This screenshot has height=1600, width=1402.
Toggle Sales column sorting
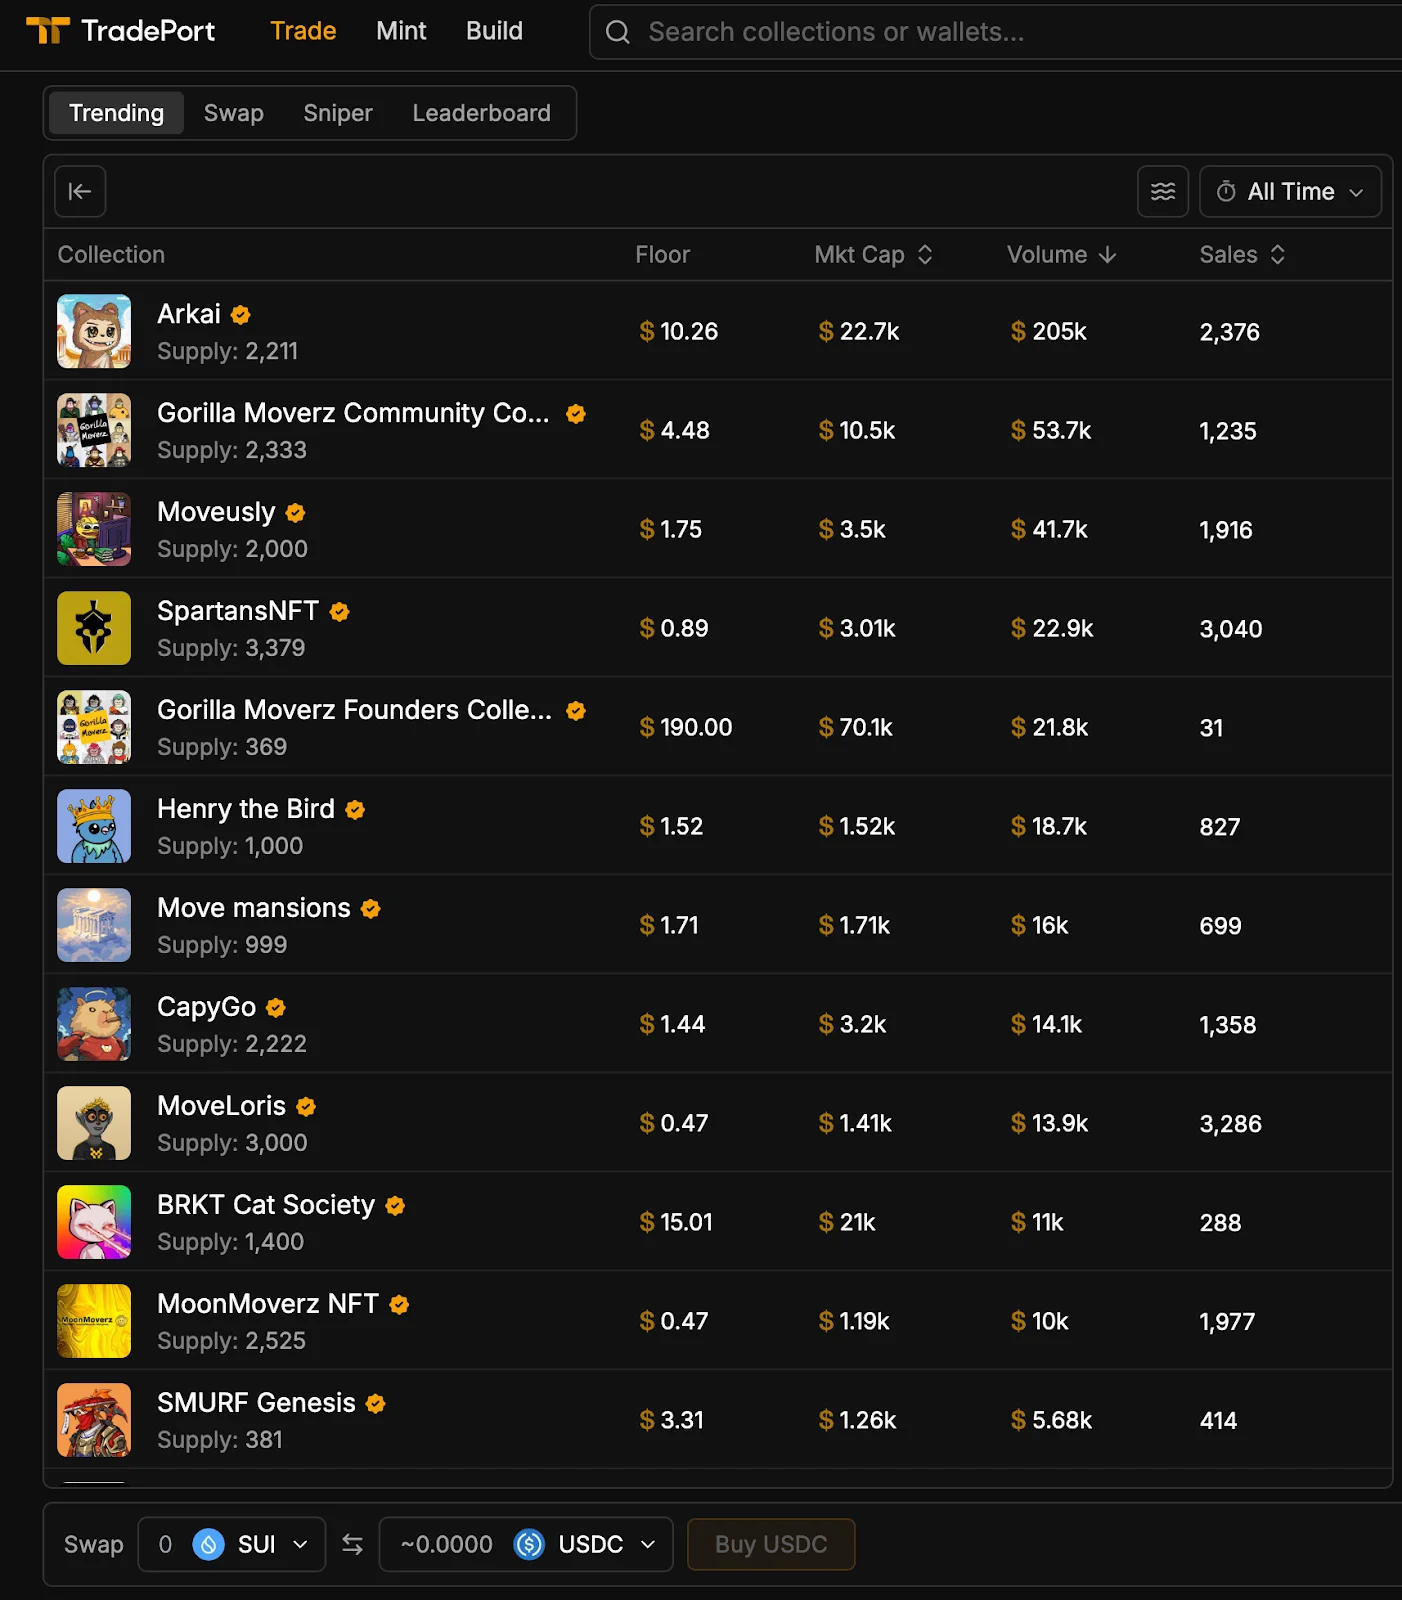(1278, 255)
